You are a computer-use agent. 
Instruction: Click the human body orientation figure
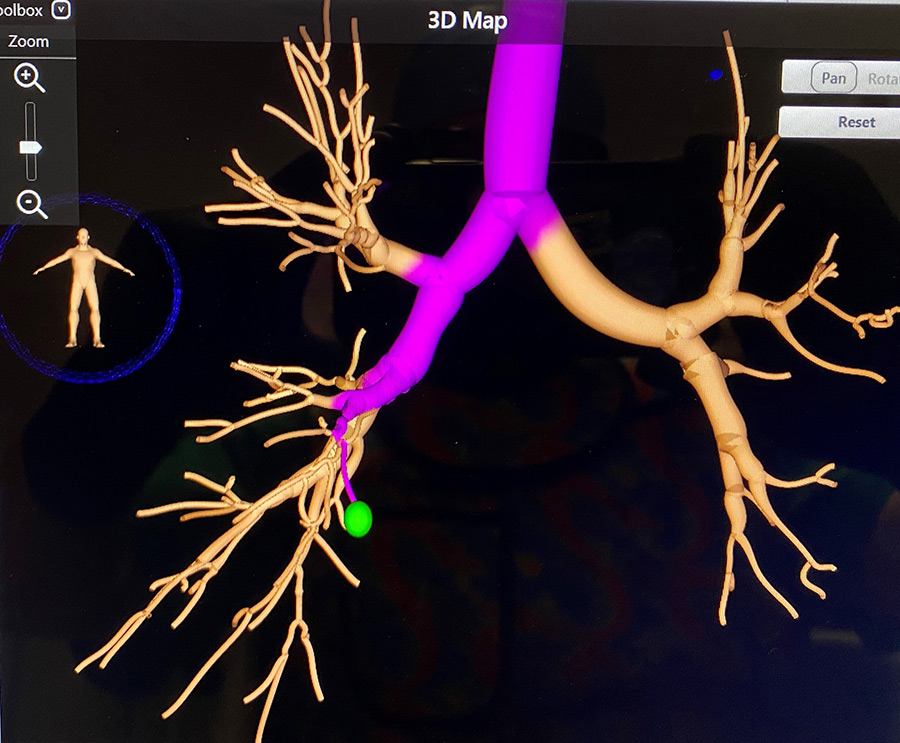pos(84,286)
